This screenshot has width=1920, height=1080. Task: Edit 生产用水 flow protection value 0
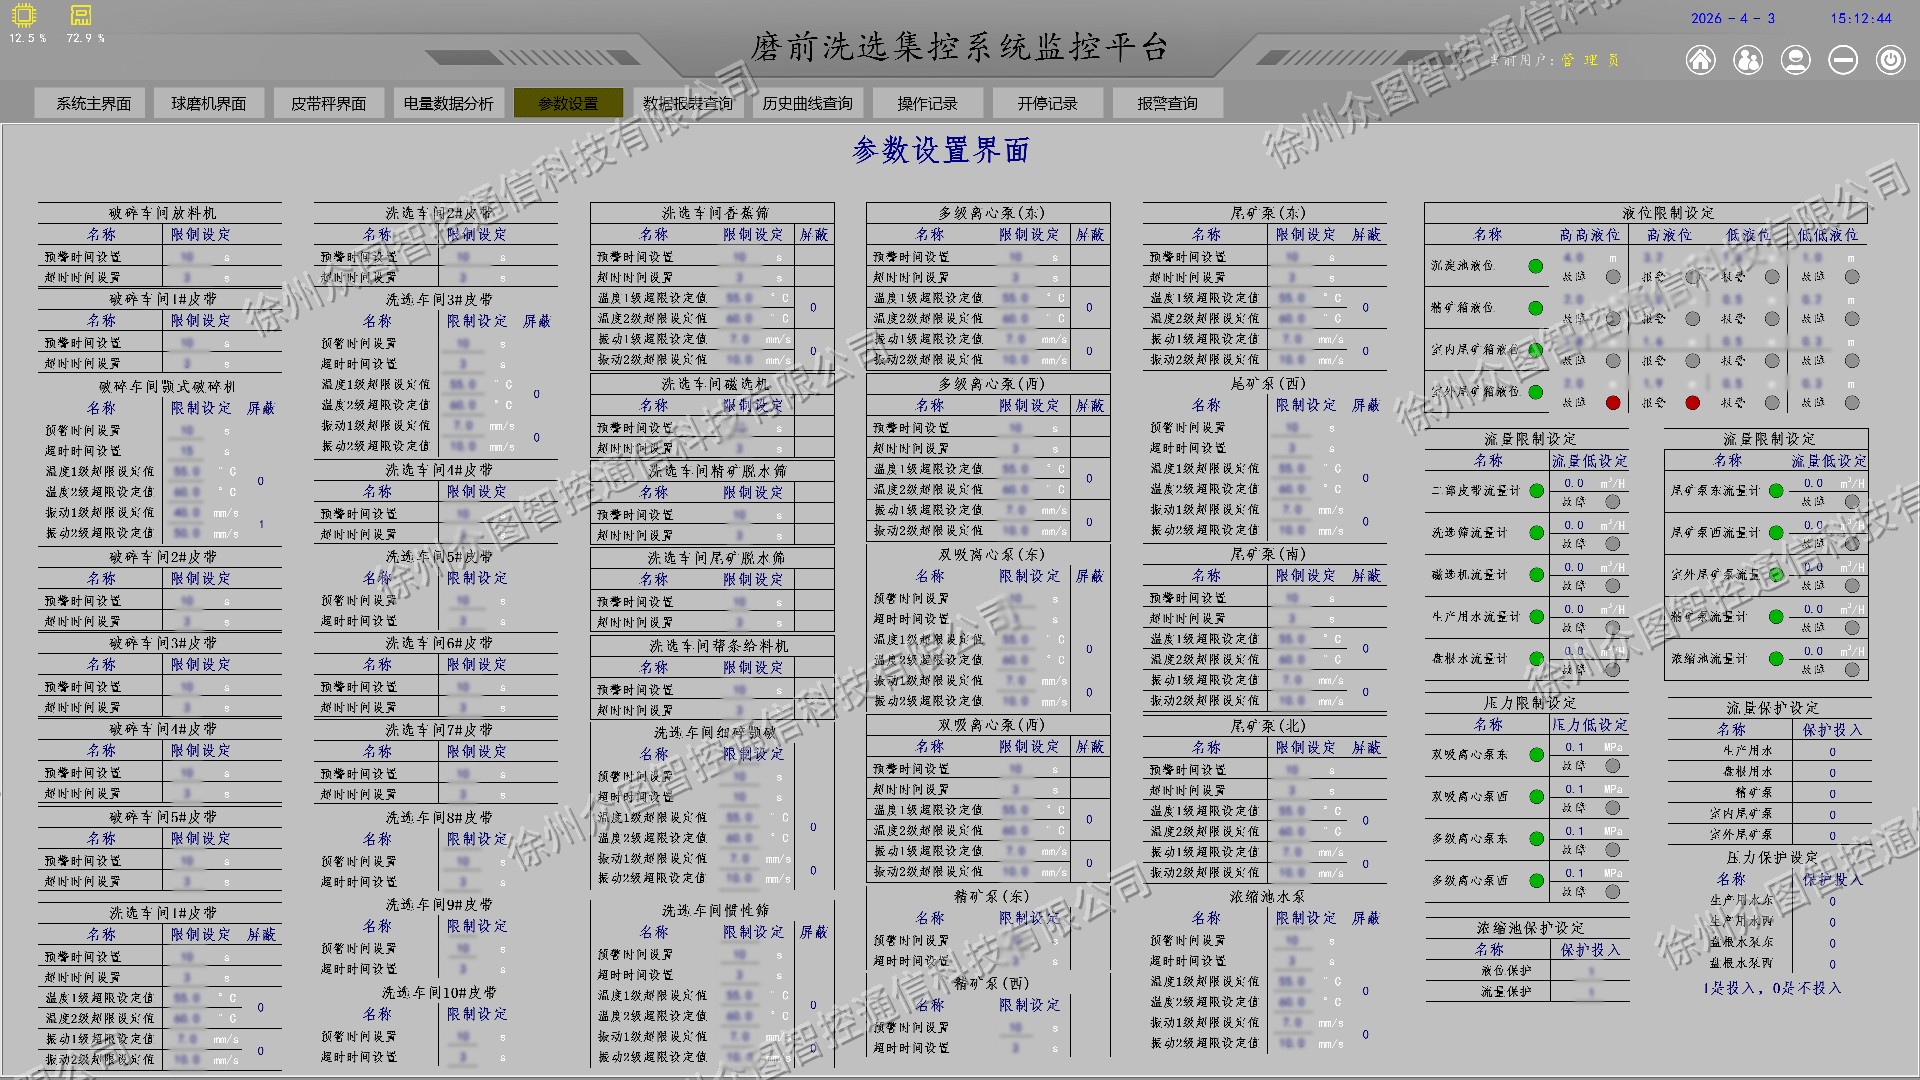[x=1832, y=752]
